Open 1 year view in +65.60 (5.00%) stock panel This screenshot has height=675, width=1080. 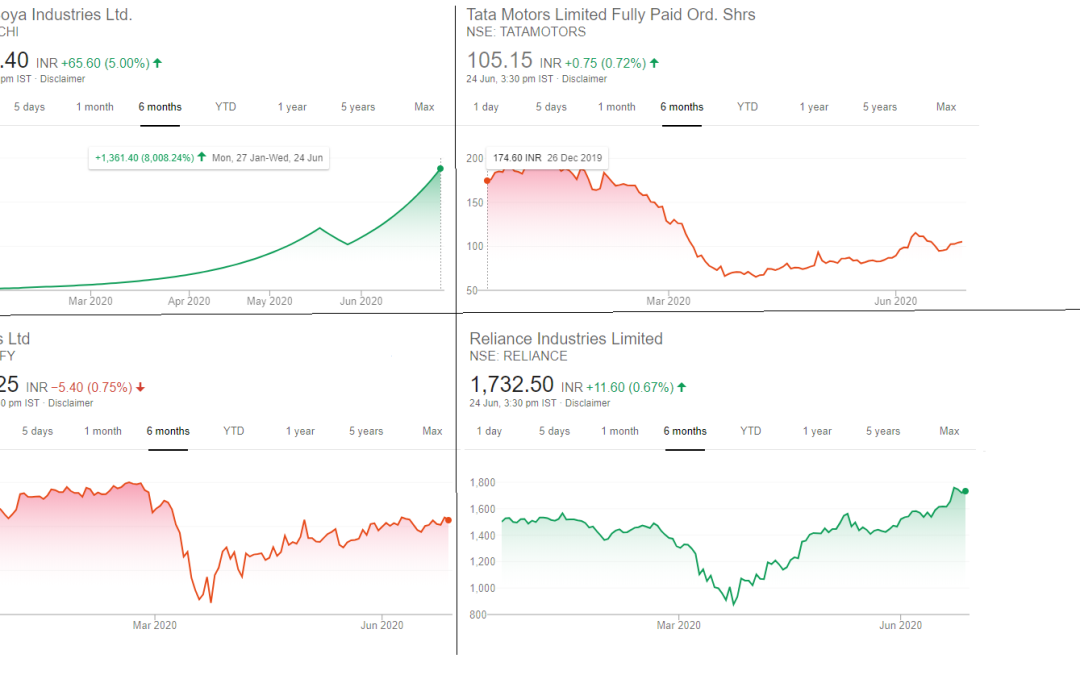[x=292, y=107]
